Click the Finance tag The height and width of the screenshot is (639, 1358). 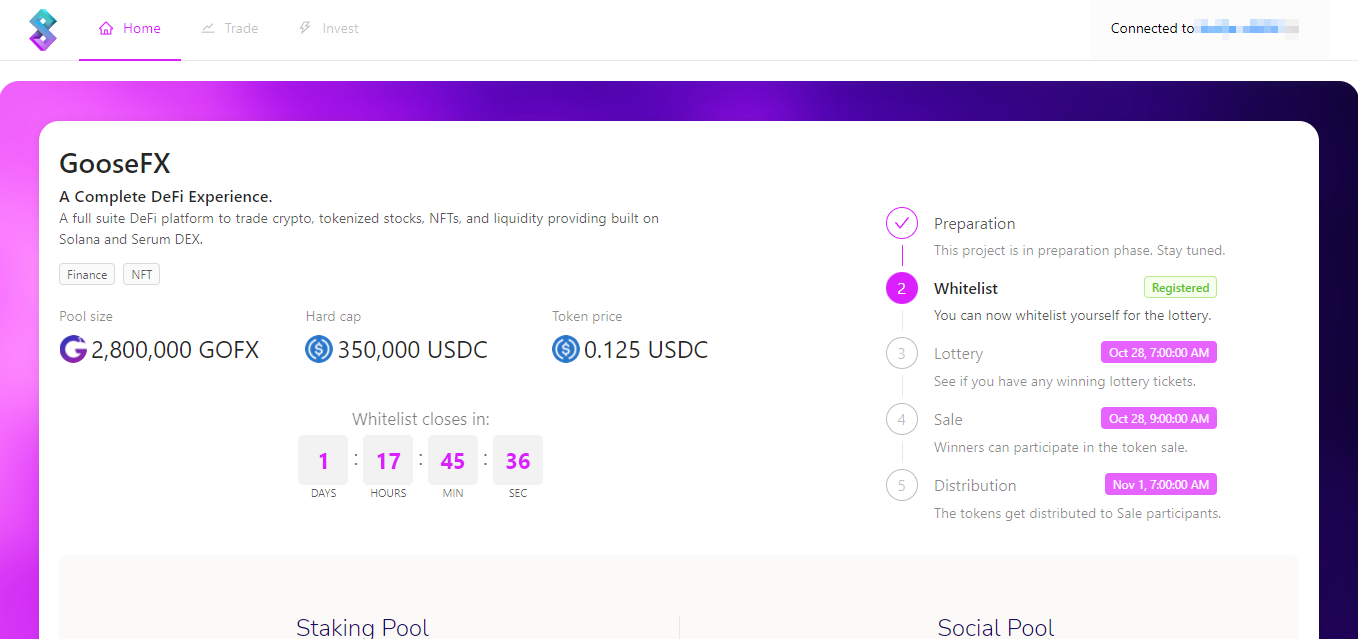[87, 274]
